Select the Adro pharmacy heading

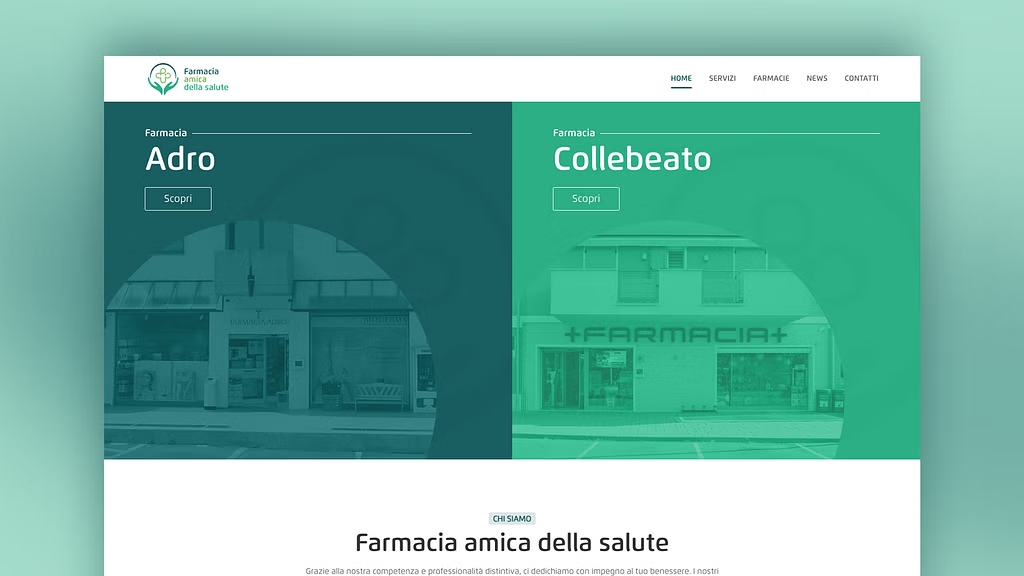[x=180, y=159]
